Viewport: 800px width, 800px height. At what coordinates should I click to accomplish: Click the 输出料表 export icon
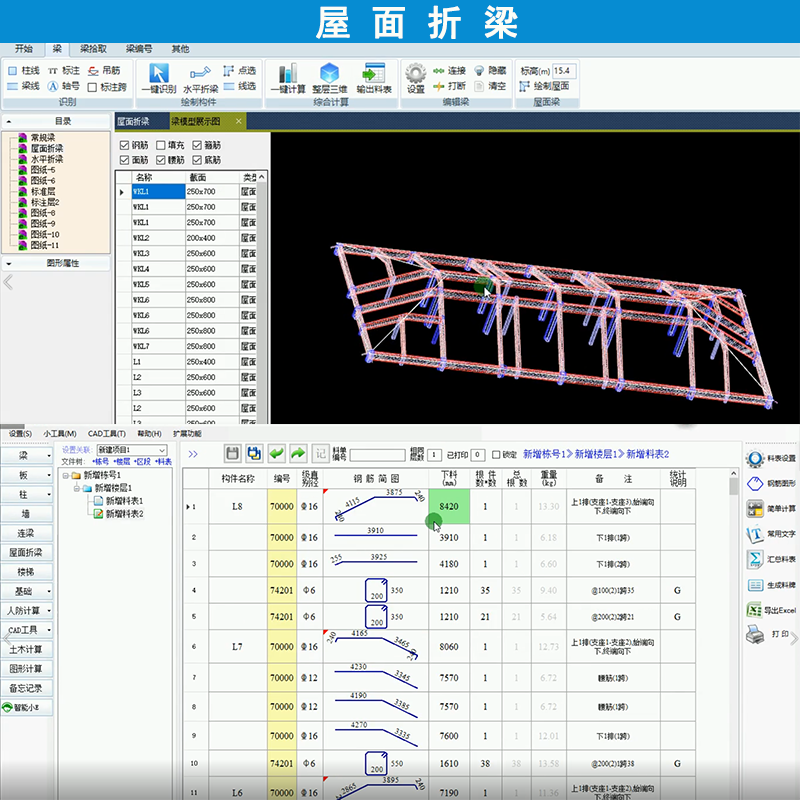coord(374,73)
